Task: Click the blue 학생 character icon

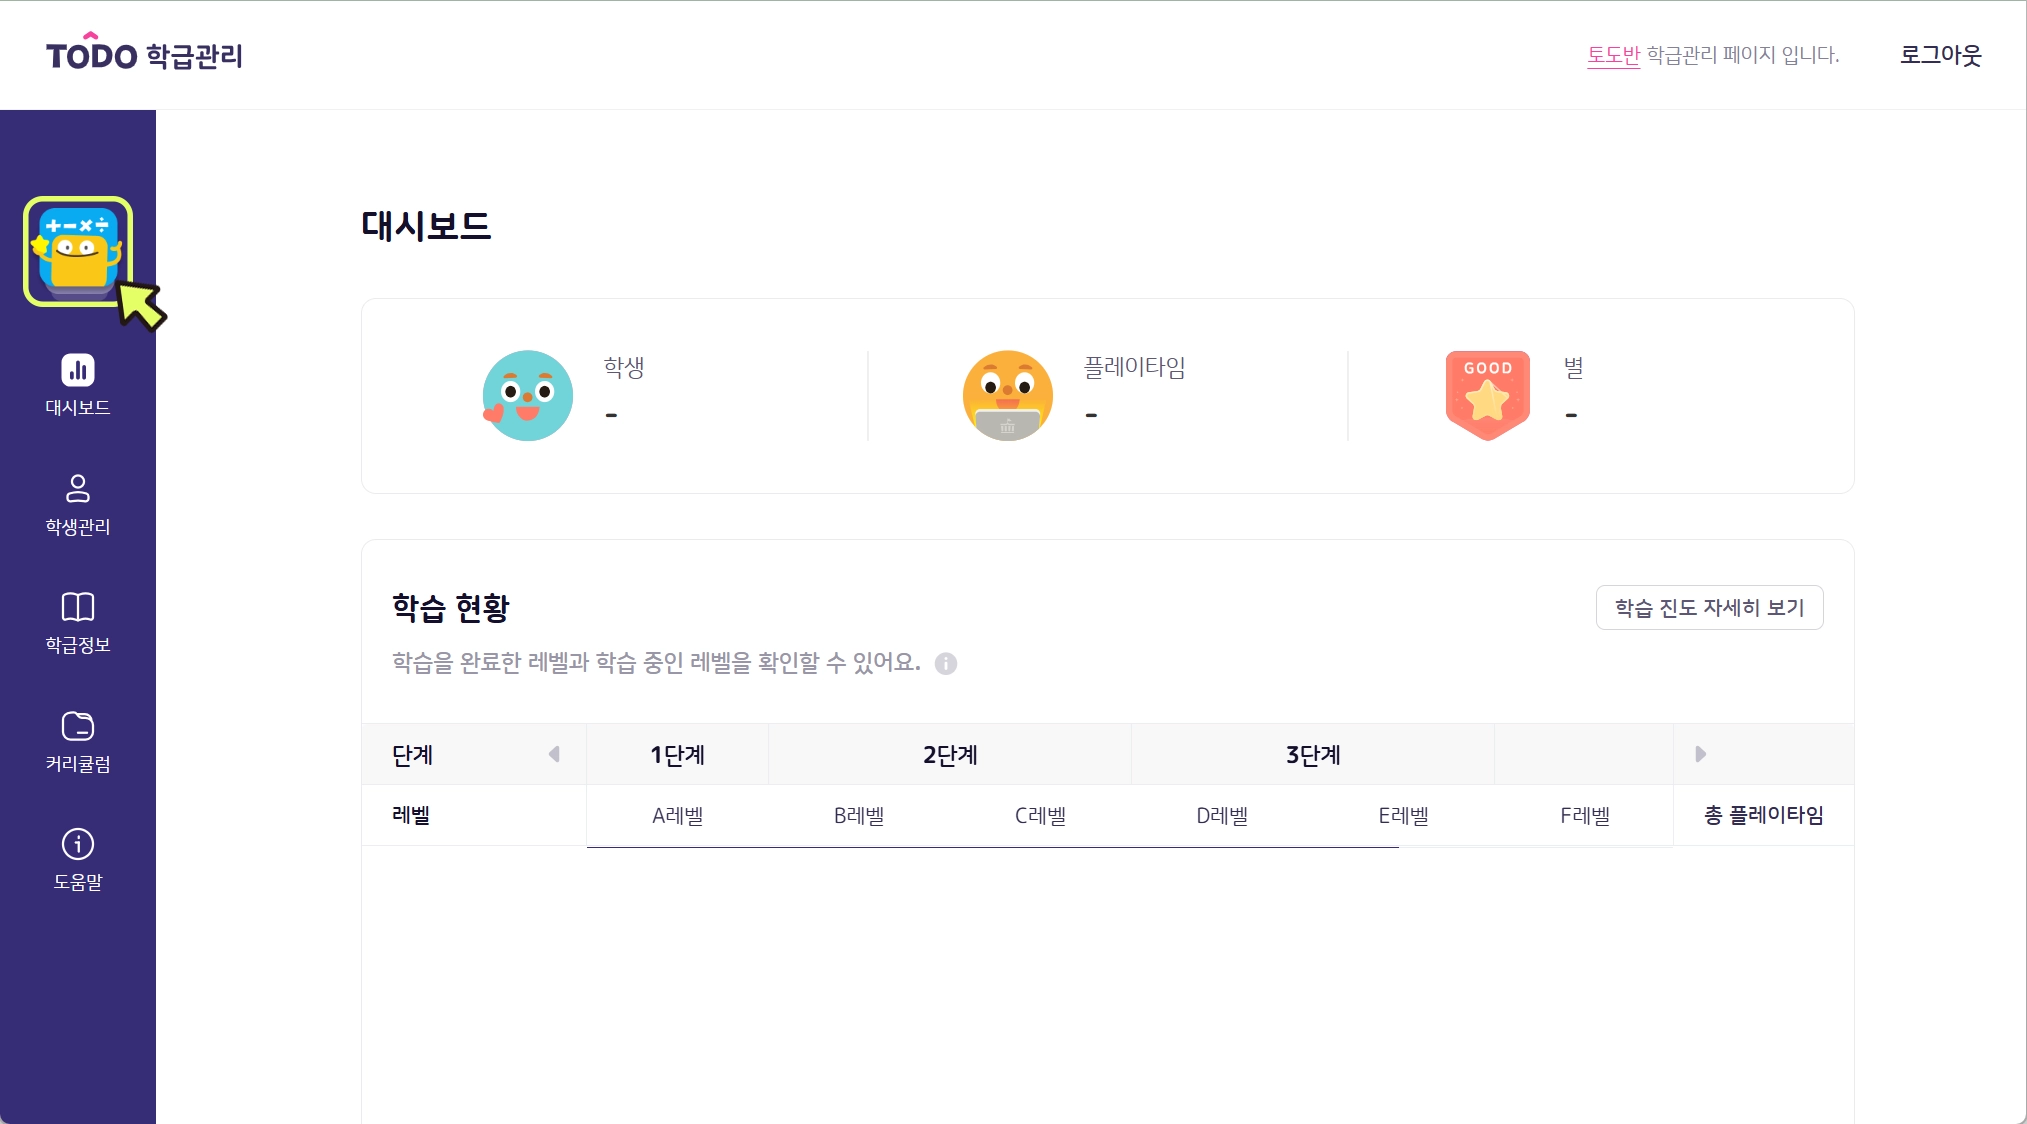Action: [x=527, y=395]
